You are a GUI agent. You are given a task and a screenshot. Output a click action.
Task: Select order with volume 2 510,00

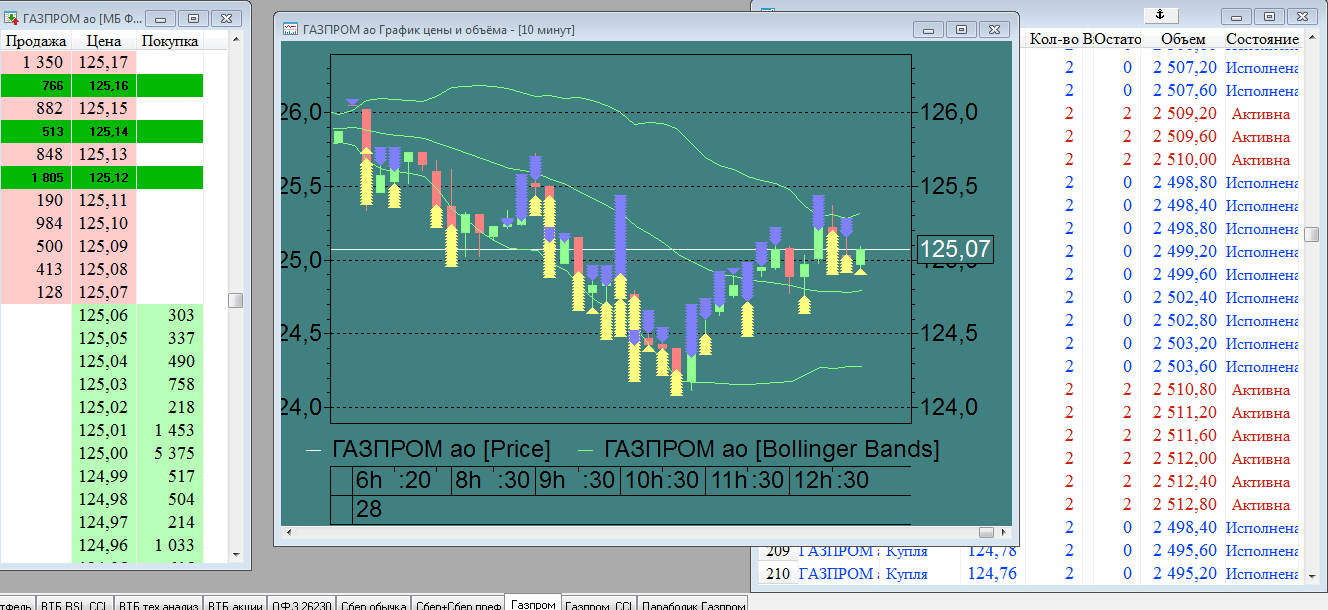point(1184,159)
